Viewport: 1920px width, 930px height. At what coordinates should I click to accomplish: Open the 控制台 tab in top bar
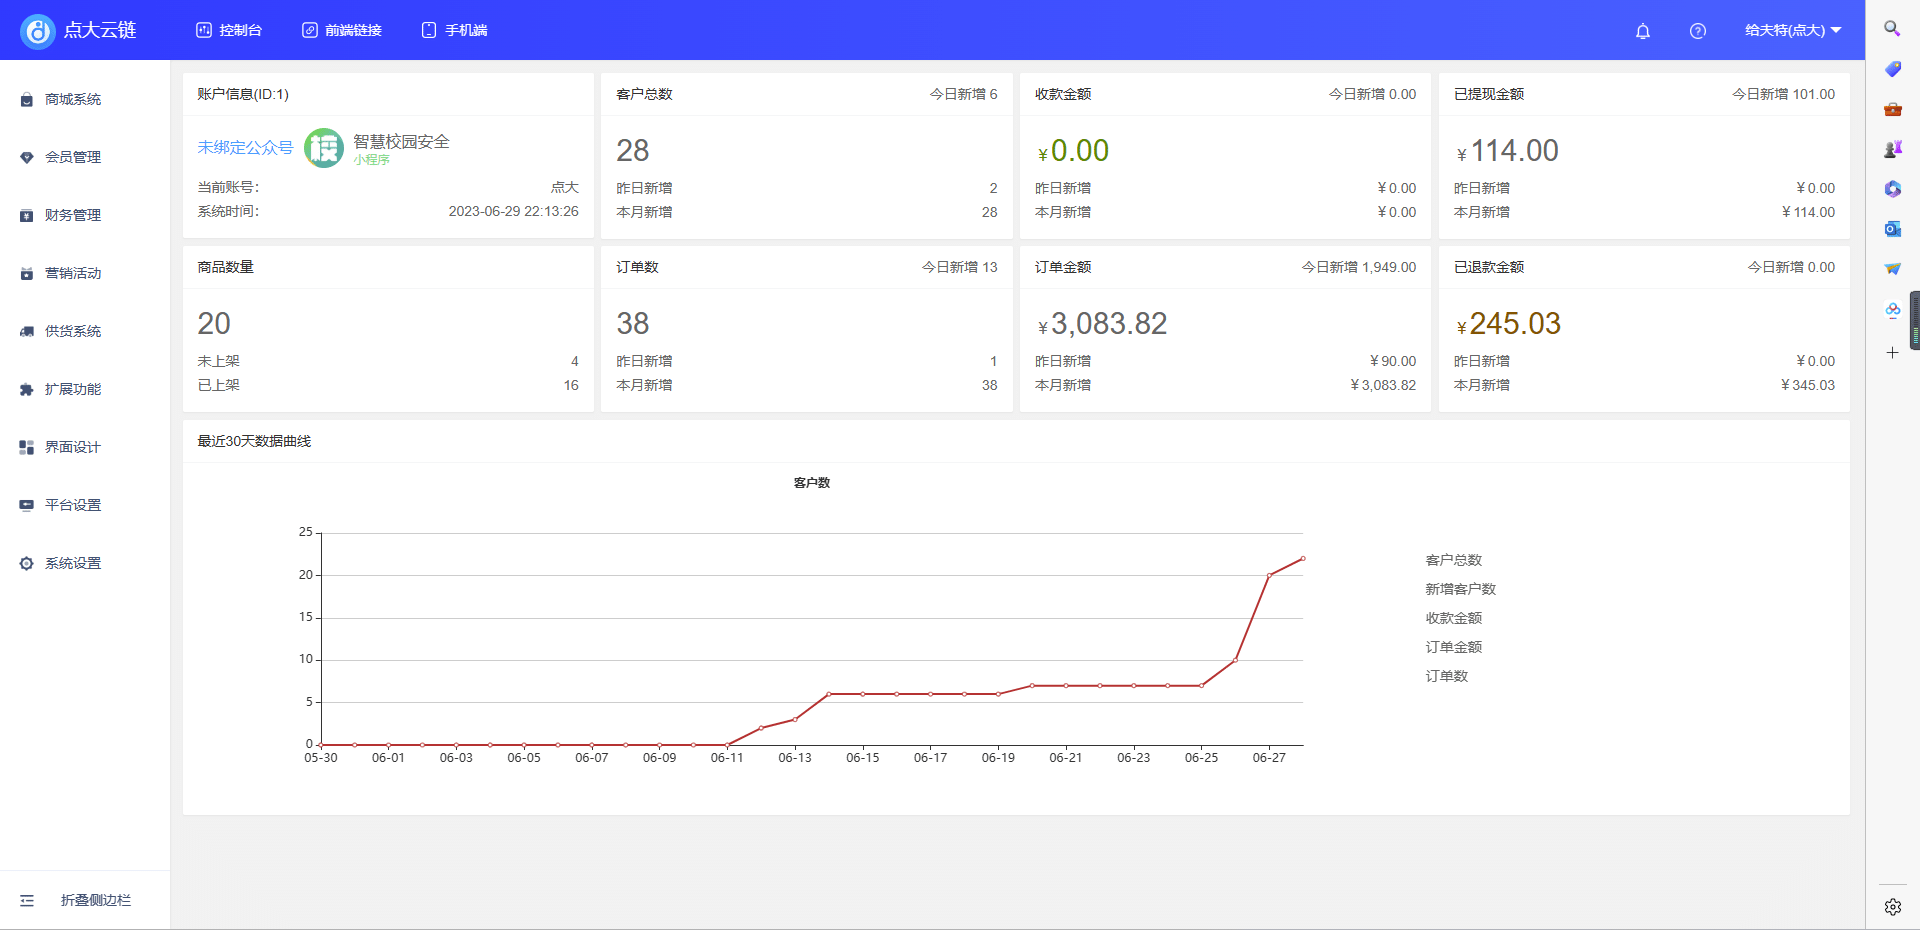pos(229,30)
